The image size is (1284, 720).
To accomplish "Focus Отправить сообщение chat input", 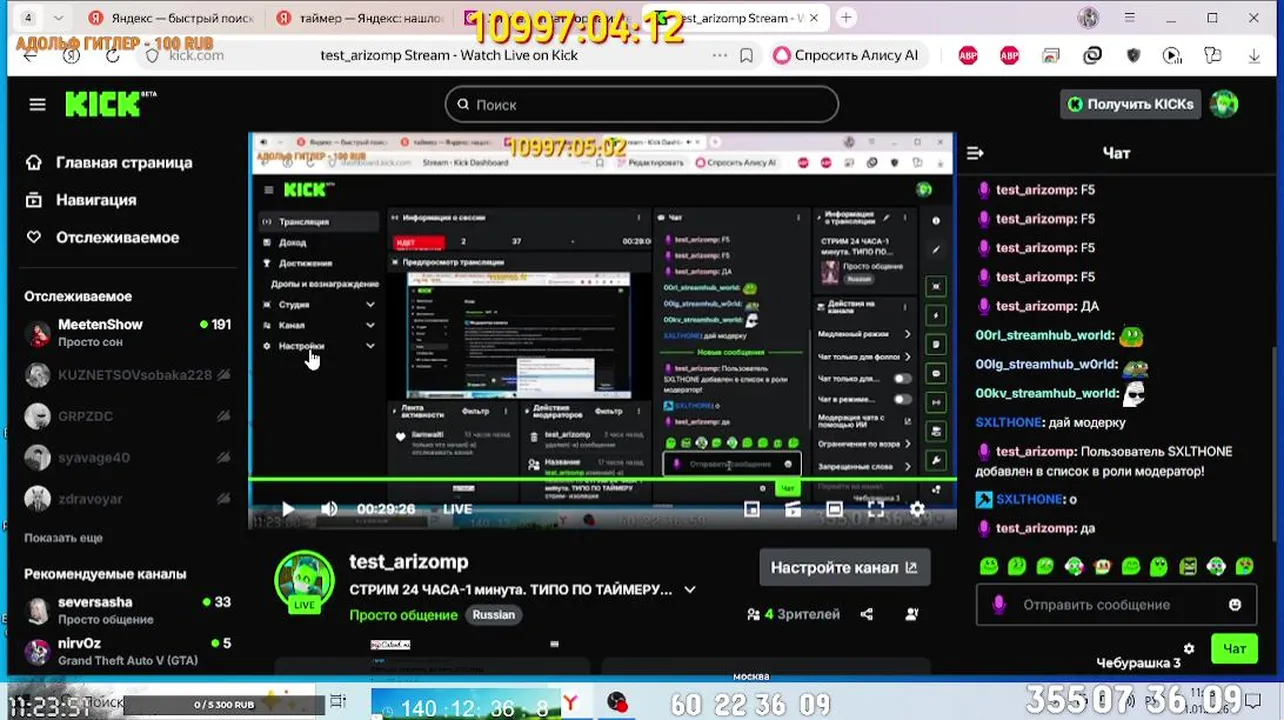I will tap(1096, 605).
